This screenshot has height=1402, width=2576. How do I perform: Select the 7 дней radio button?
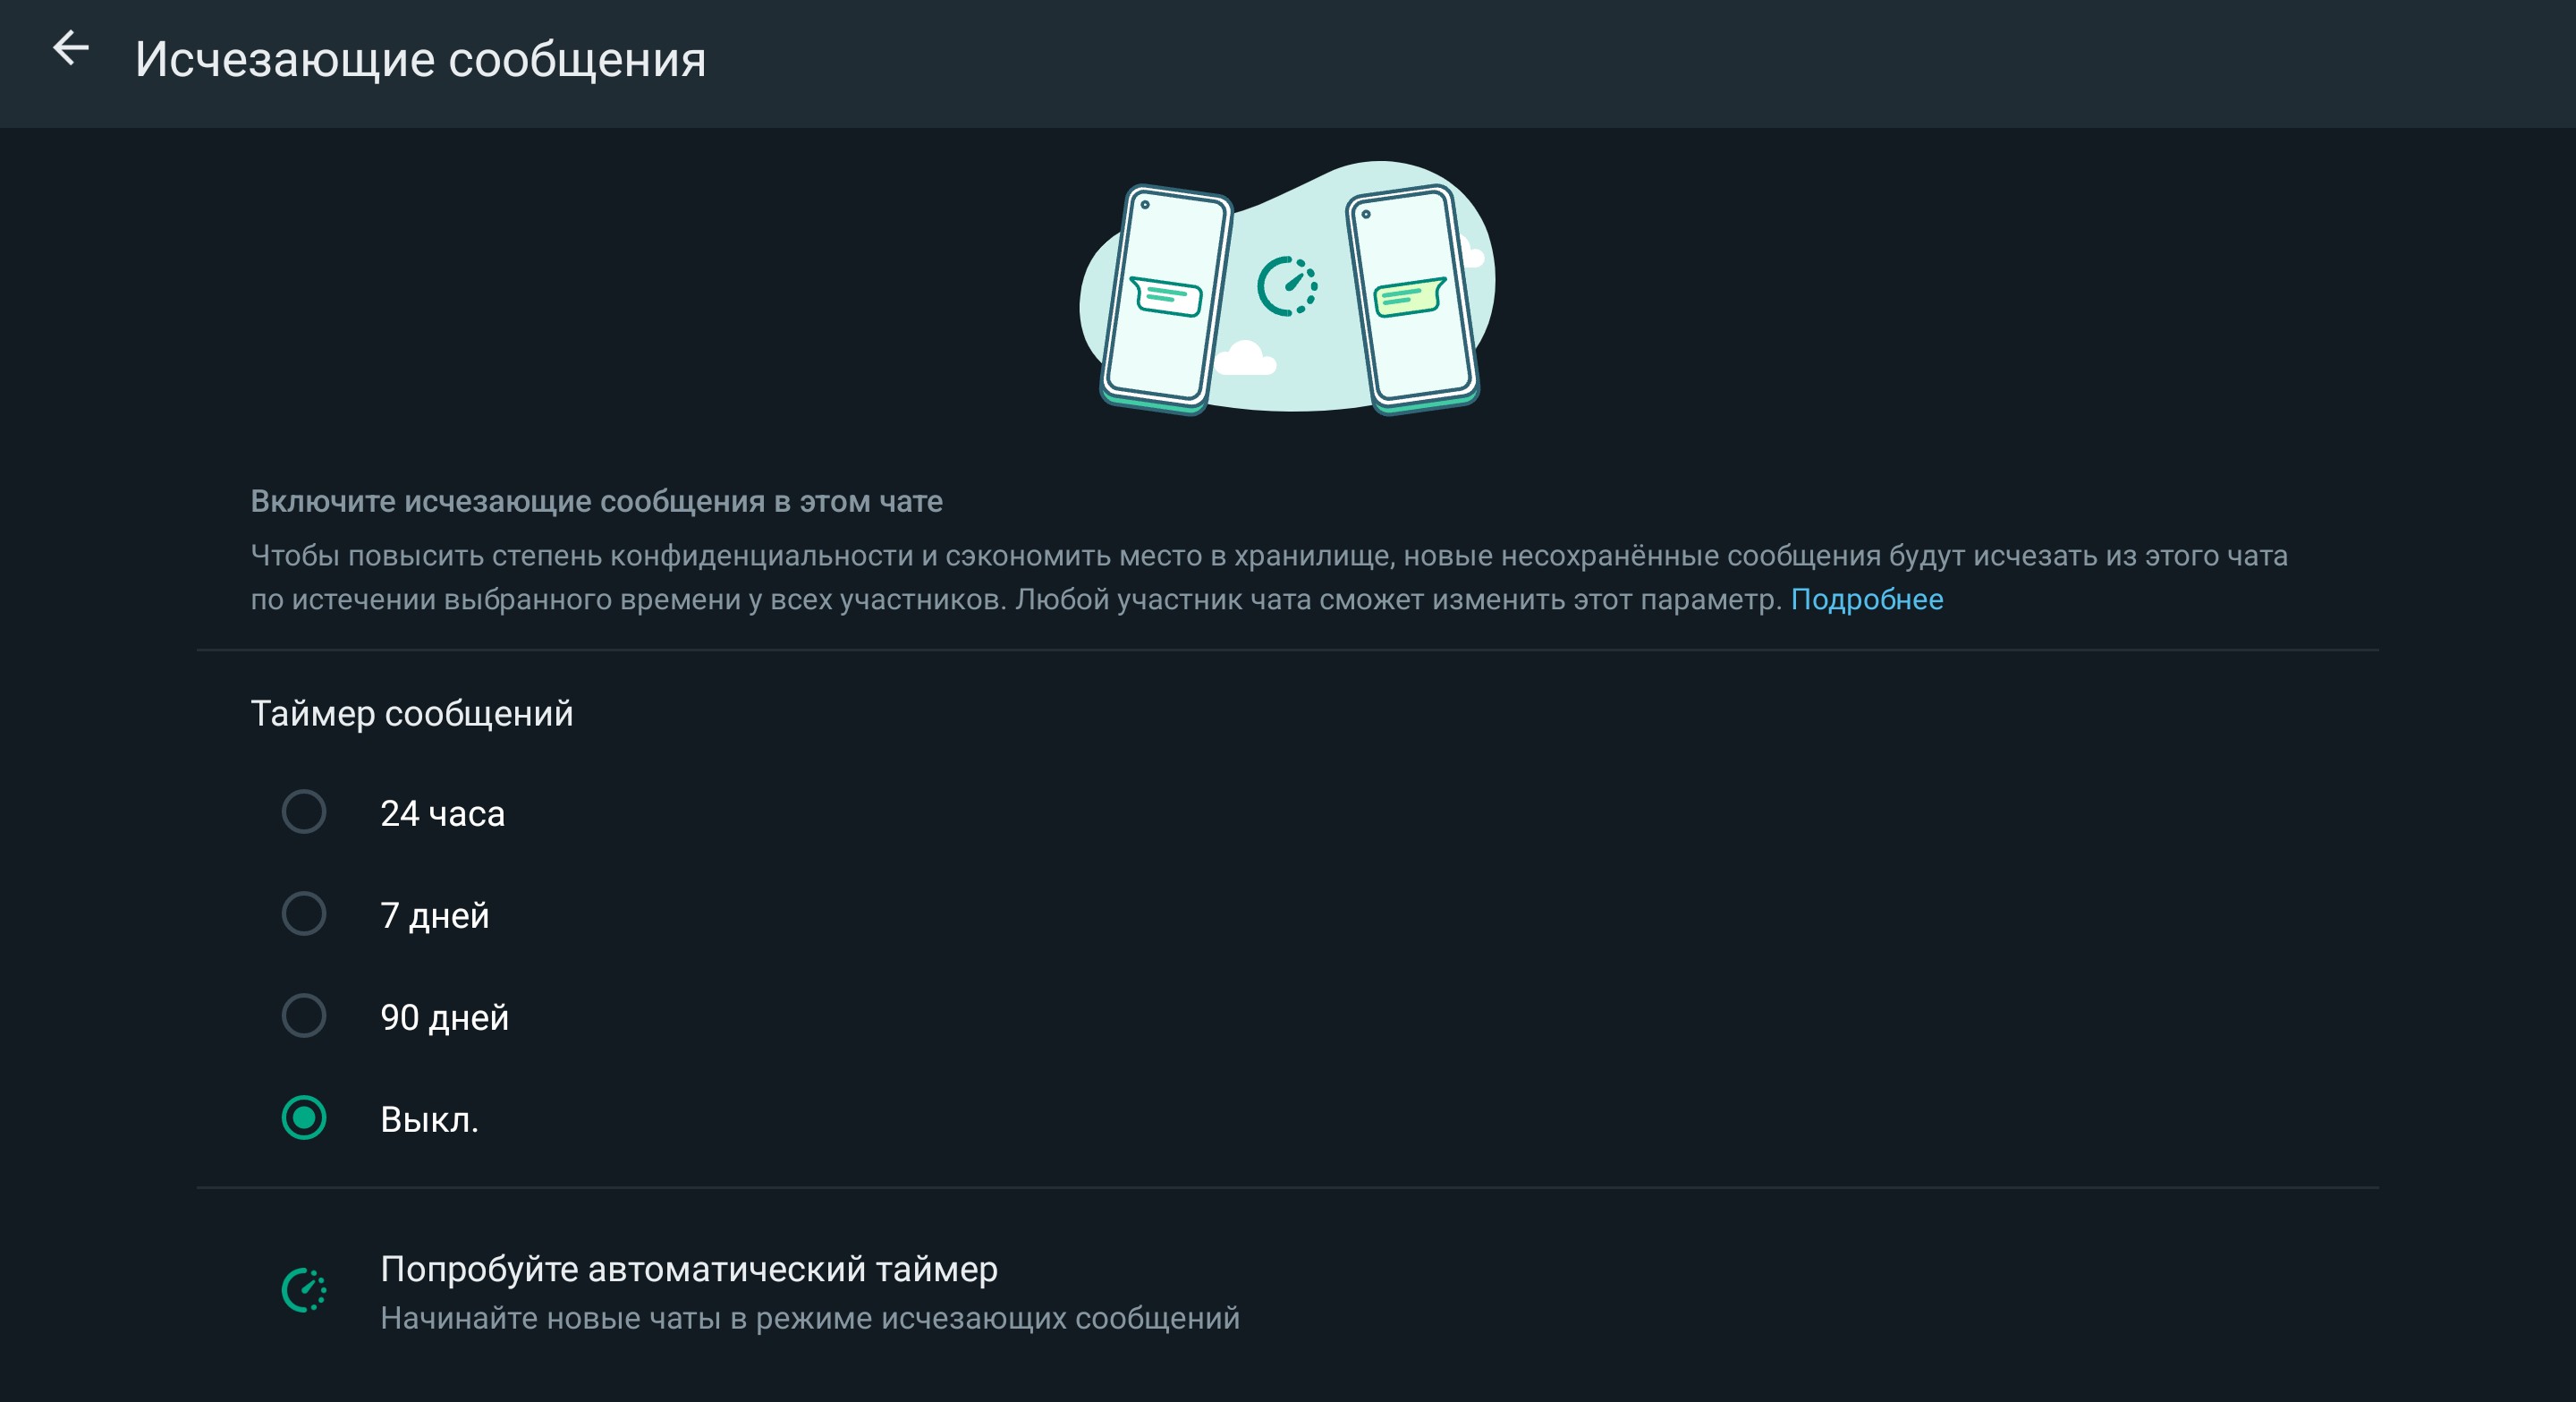(x=304, y=914)
